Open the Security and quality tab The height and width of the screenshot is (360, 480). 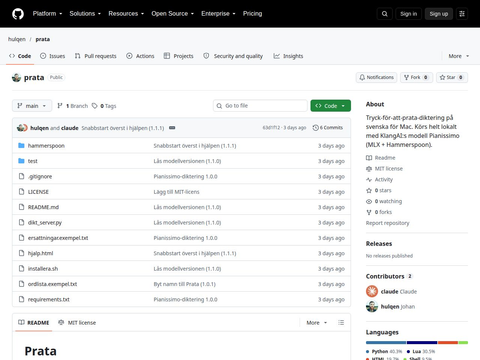click(233, 56)
